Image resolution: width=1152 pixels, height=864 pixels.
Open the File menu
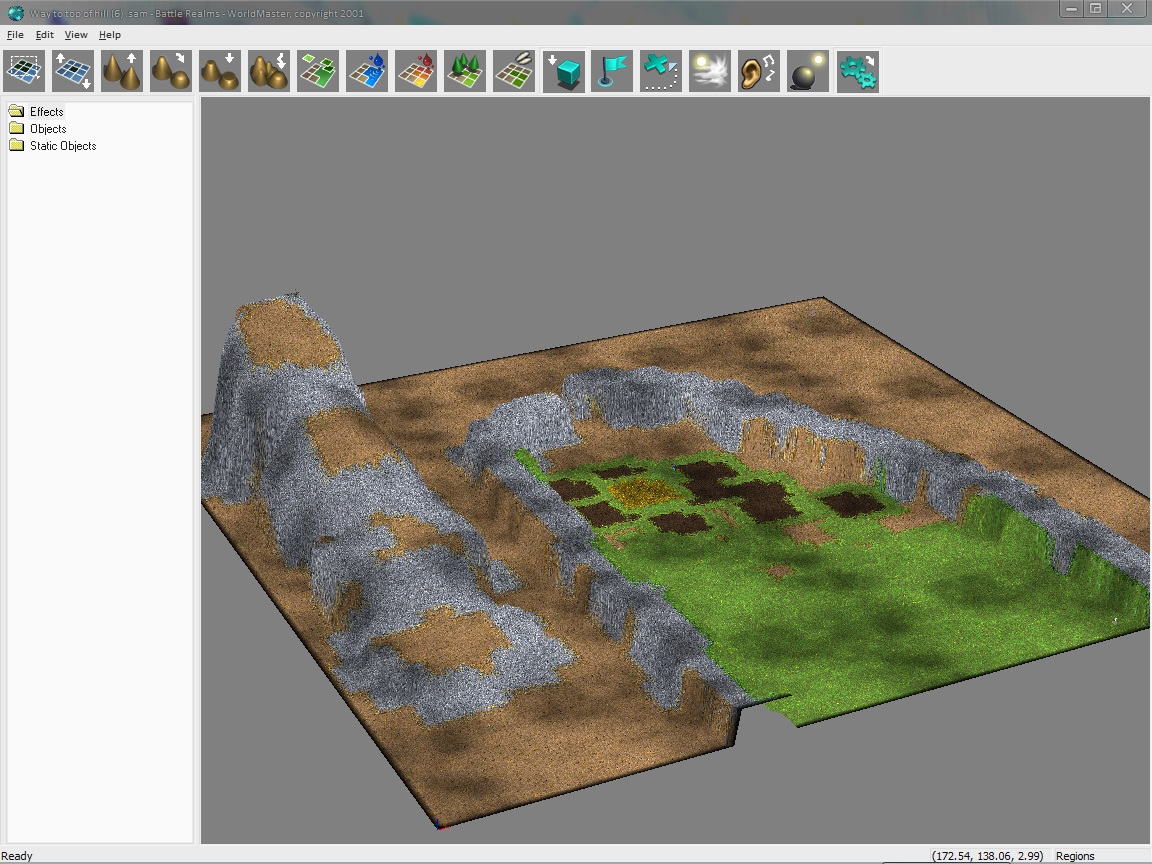coord(15,35)
